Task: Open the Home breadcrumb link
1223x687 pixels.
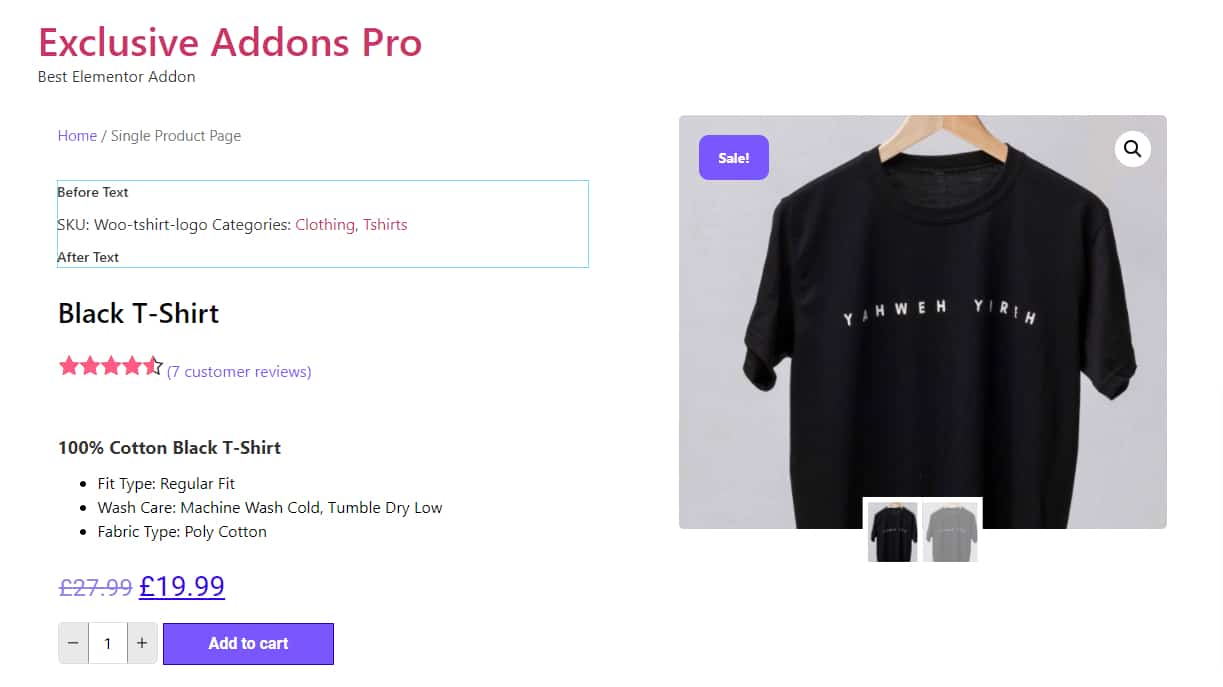Action: (x=77, y=136)
